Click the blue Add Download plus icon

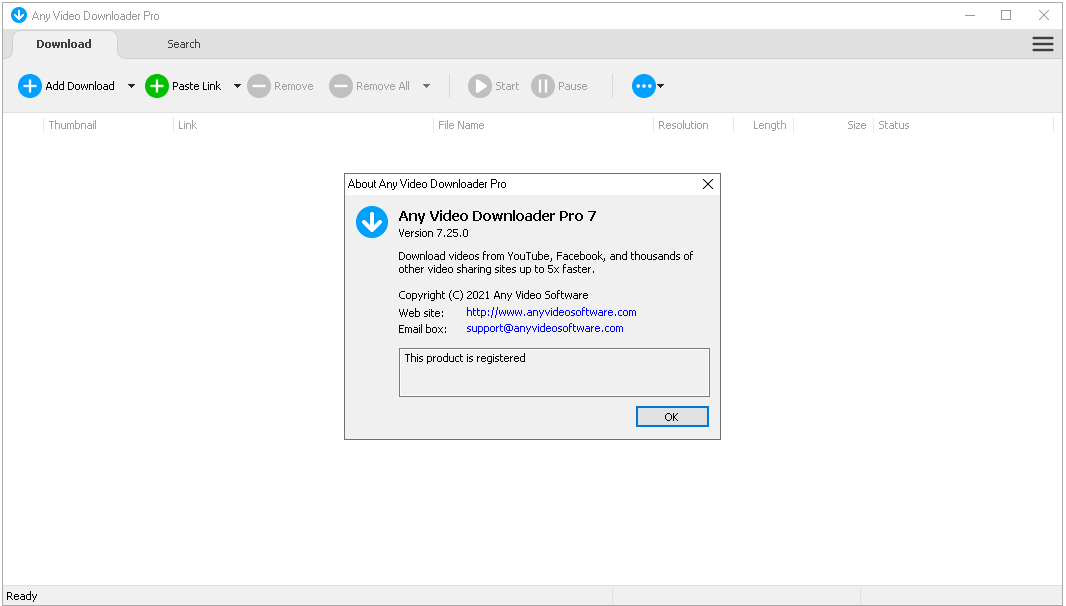click(29, 86)
